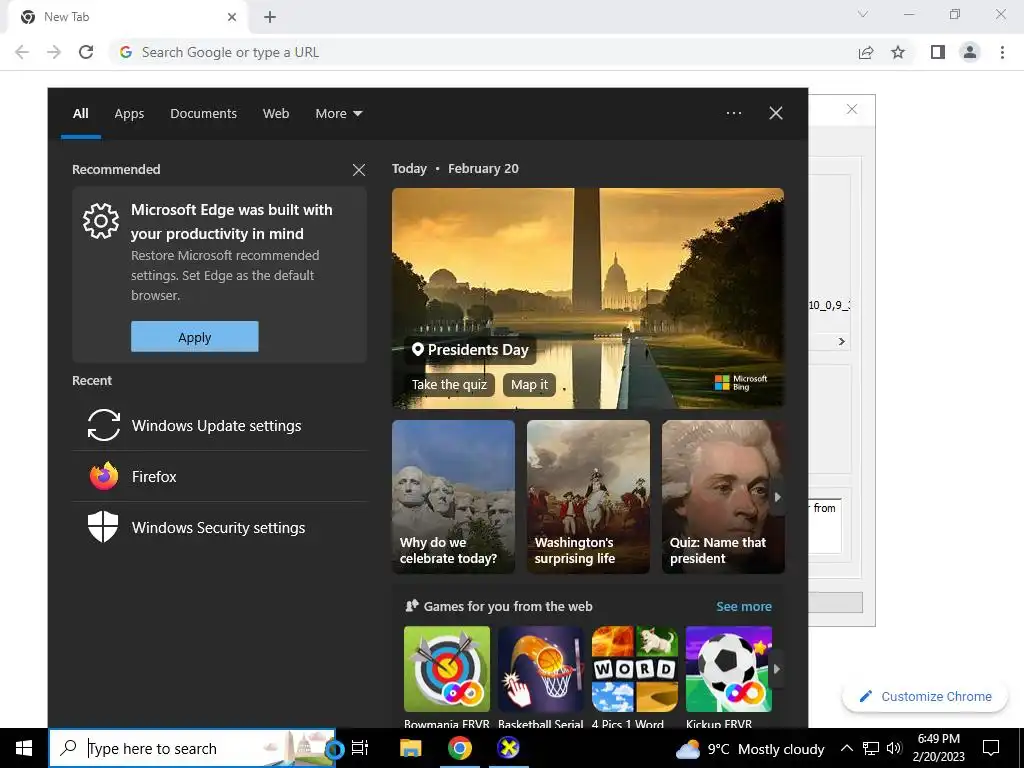Open Firefox from recent list
The height and width of the screenshot is (768, 1024).
point(219,476)
